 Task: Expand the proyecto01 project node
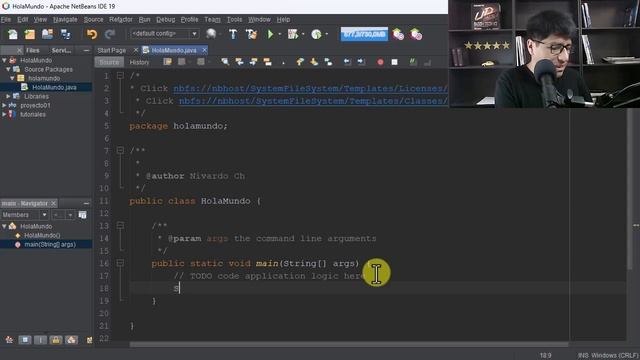[4, 105]
